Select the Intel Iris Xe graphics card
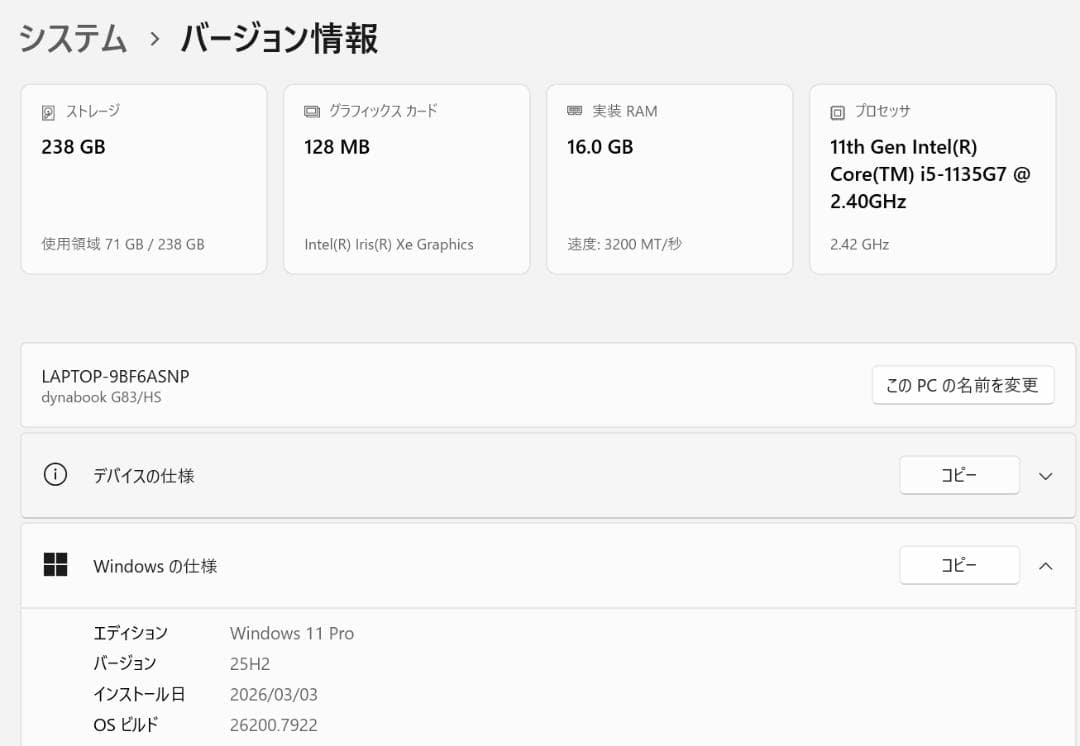This screenshot has height=746, width=1080. (406, 178)
